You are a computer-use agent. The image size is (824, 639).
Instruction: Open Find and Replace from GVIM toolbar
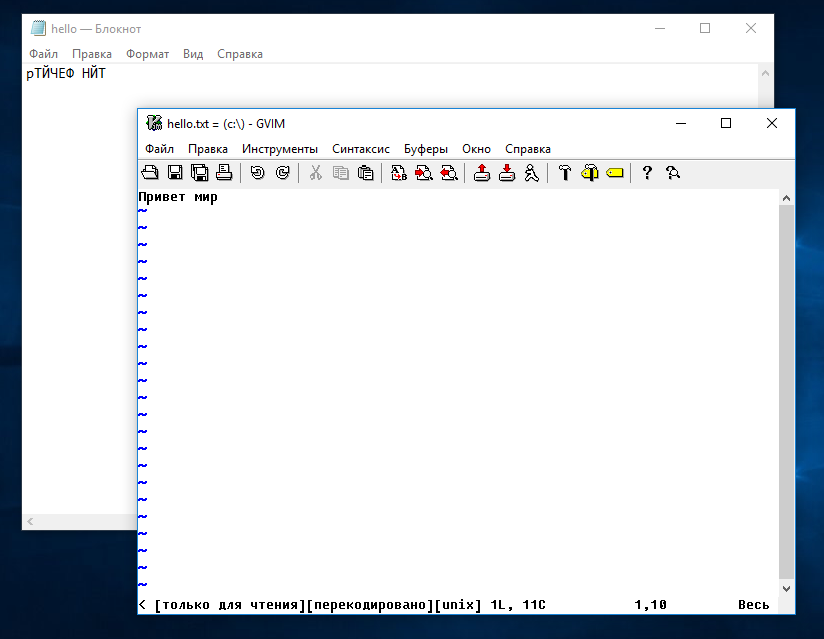click(x=399, y=172)
